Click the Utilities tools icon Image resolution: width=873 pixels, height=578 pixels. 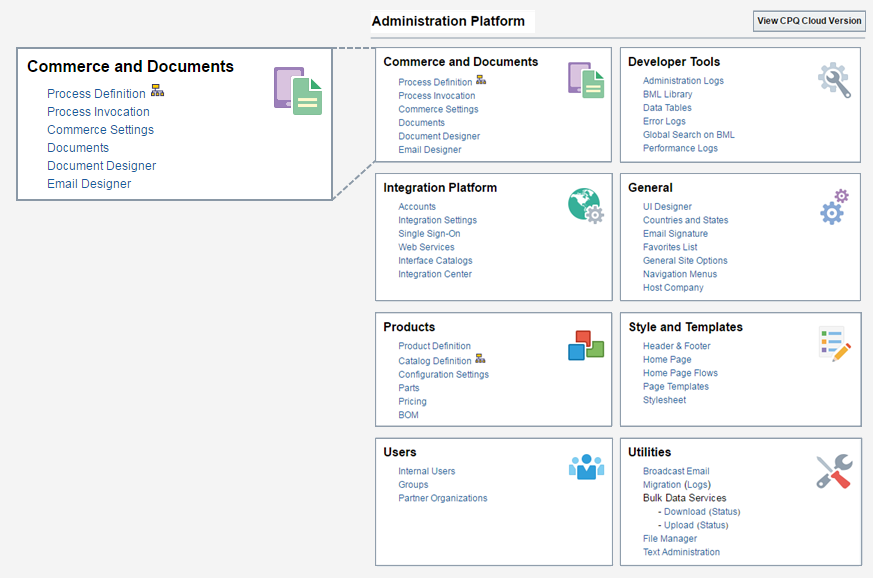click(x=834, y=466)
